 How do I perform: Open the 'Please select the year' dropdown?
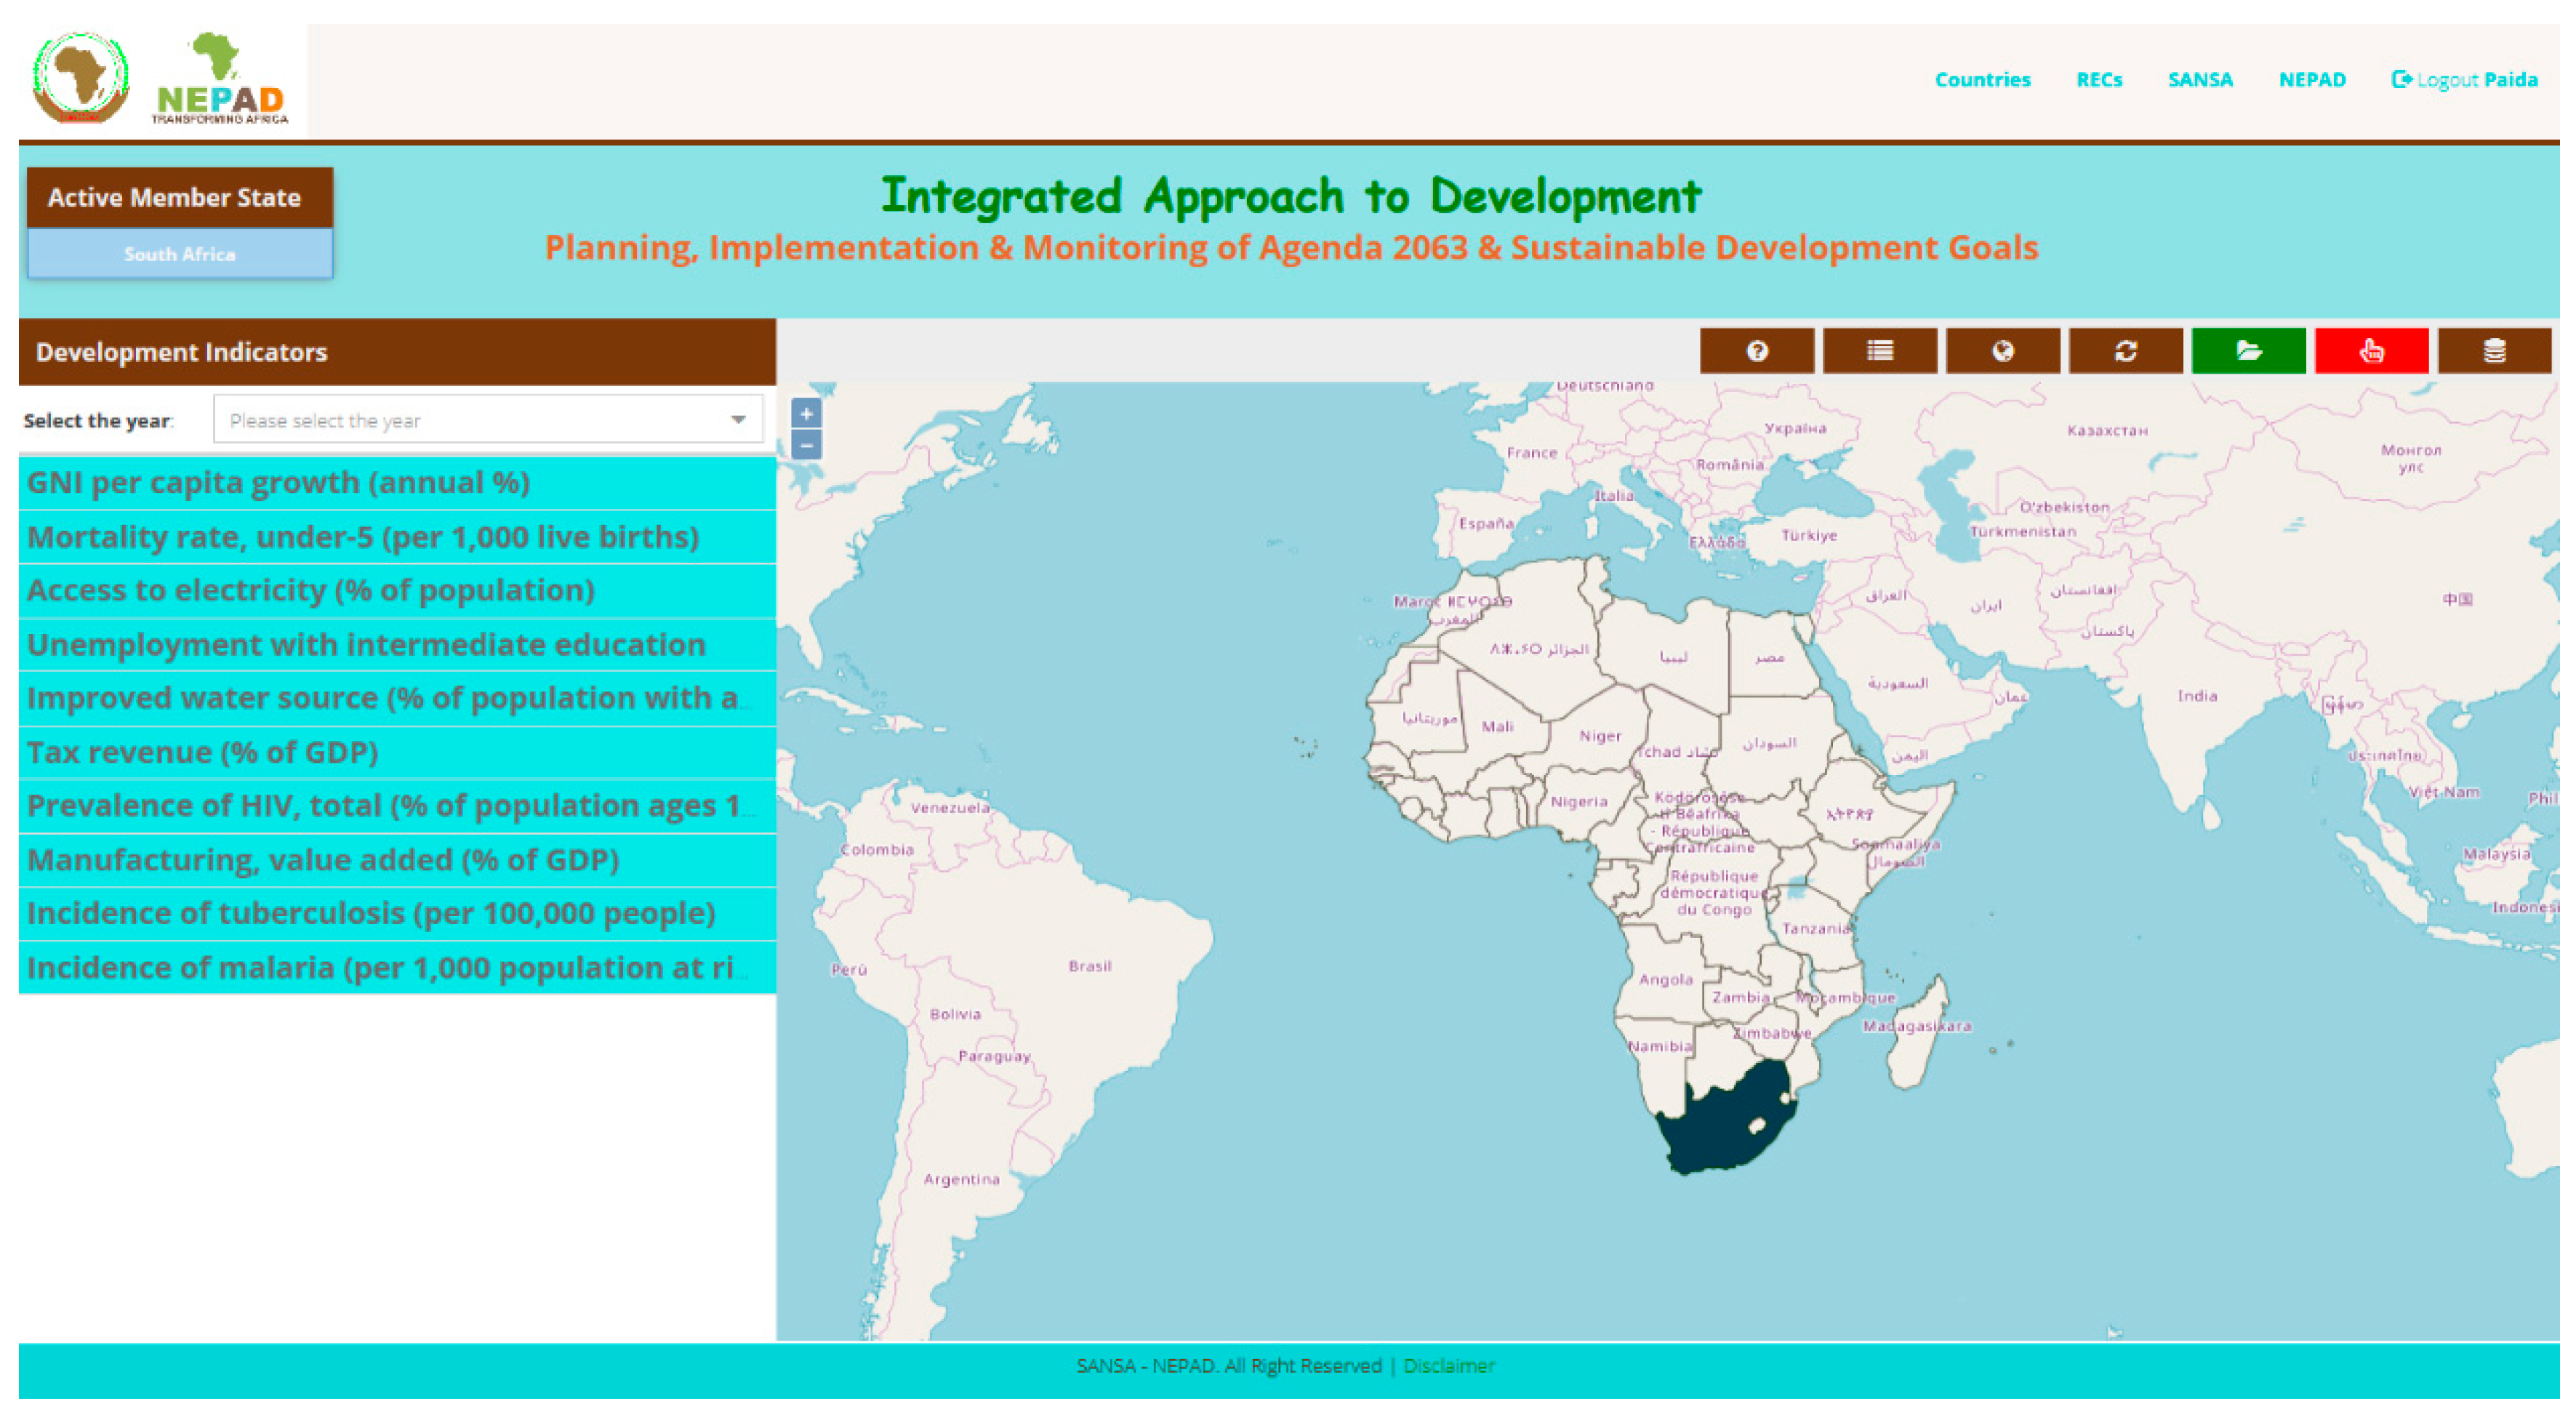pos(491,422)
